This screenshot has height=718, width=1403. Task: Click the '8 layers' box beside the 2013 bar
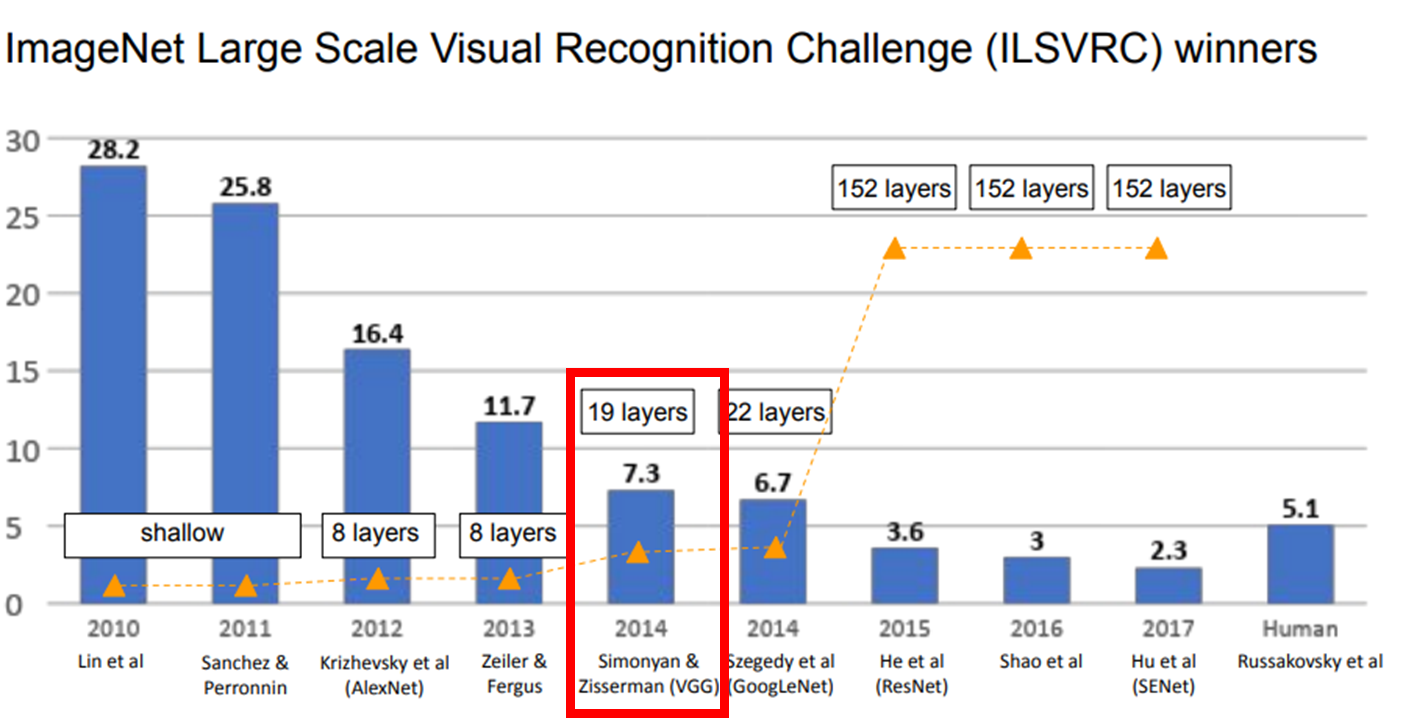(513, 534)
